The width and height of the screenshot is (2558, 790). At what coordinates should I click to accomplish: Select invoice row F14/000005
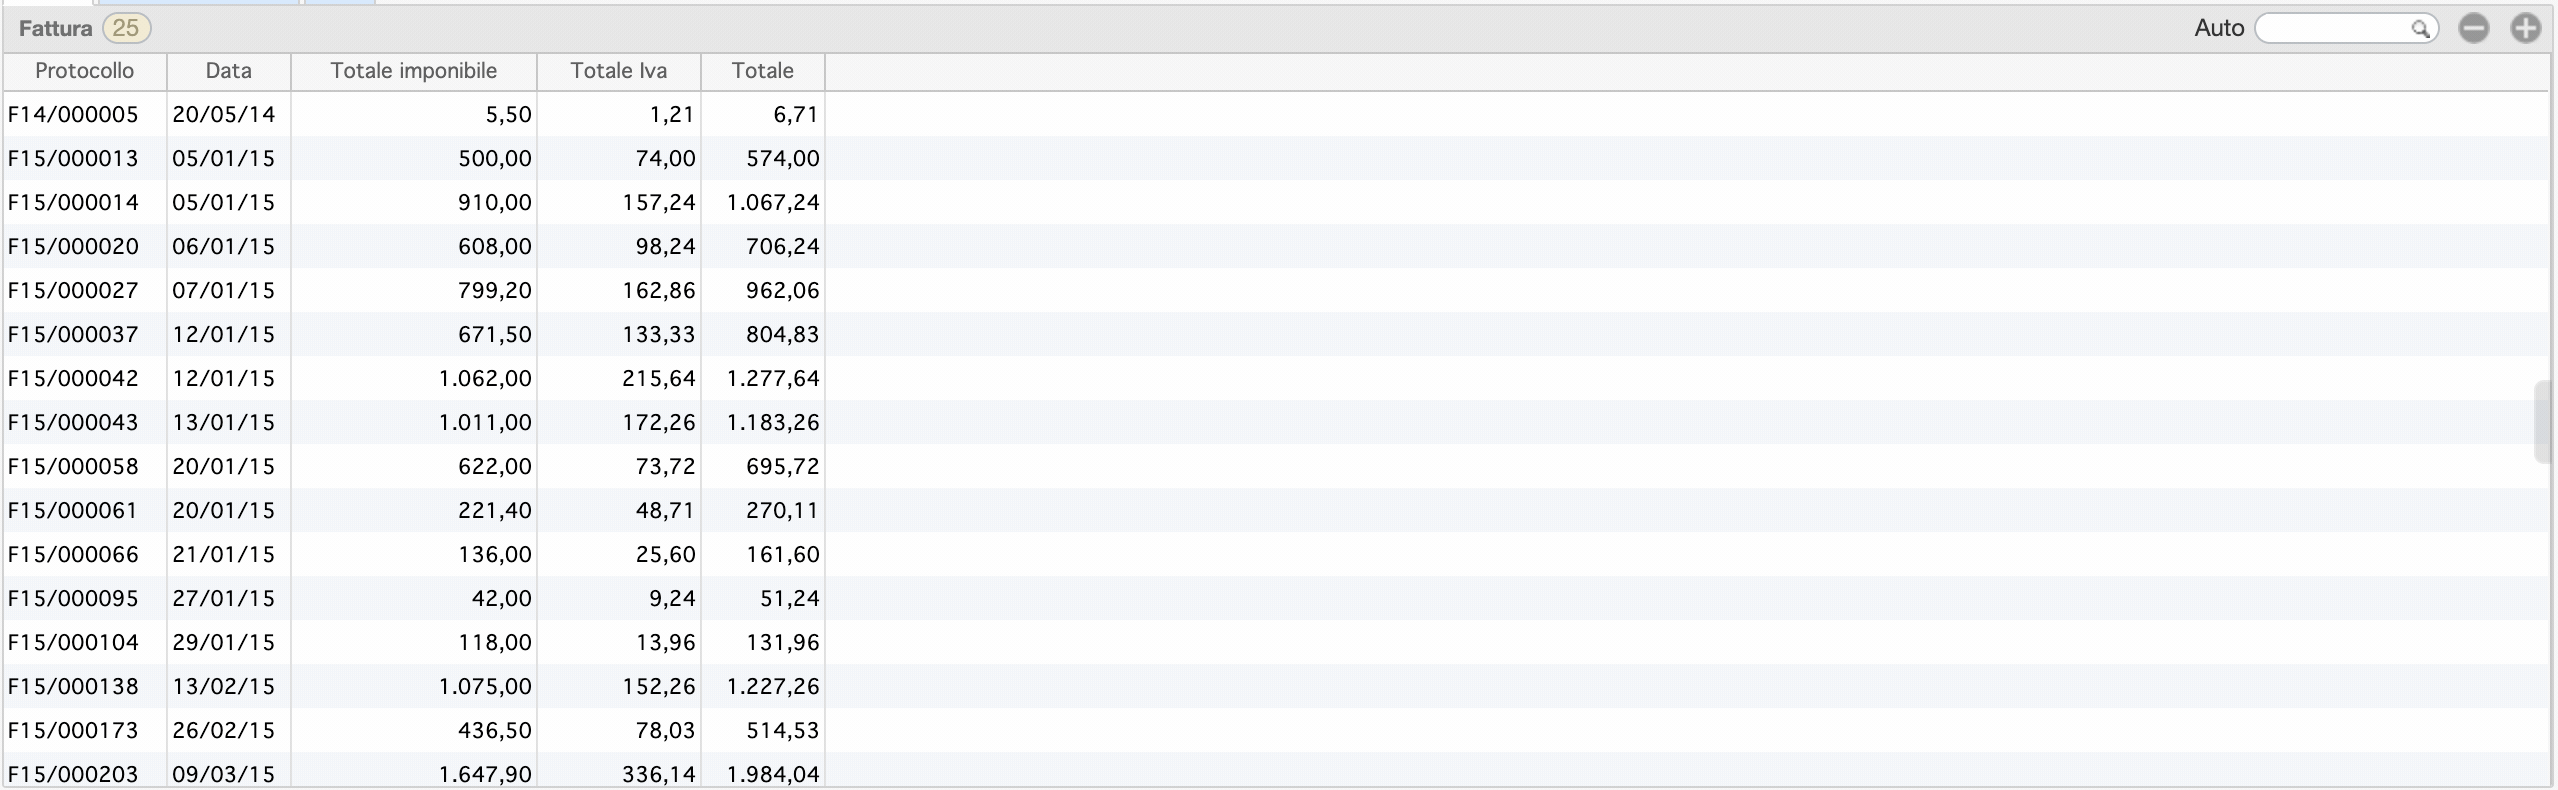[x=1276, y=114]
